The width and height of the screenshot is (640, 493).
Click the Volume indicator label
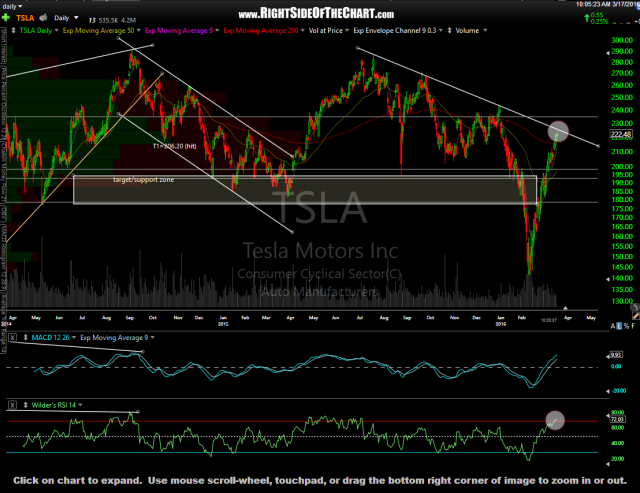click(467, 31)
